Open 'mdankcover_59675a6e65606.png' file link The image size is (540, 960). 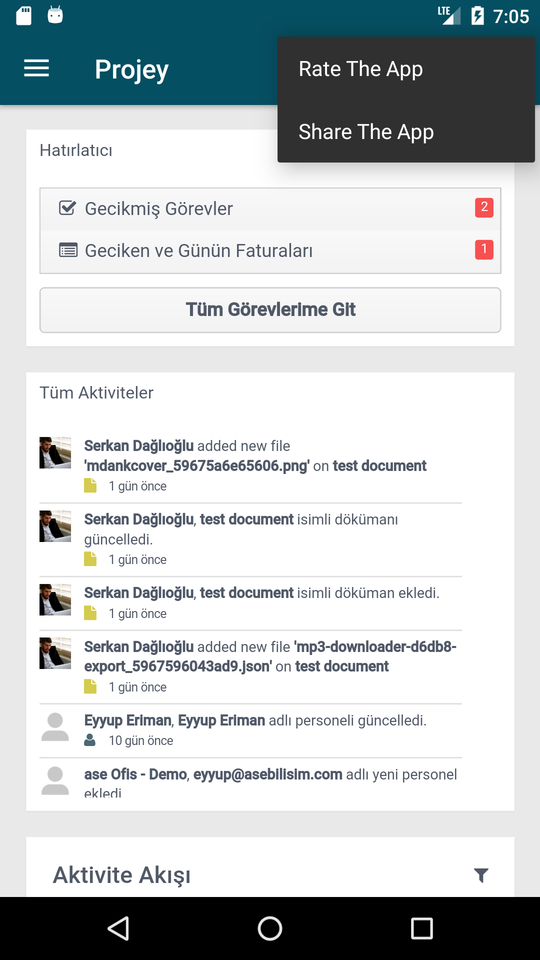pyautogui.click(x=197, y=466)
